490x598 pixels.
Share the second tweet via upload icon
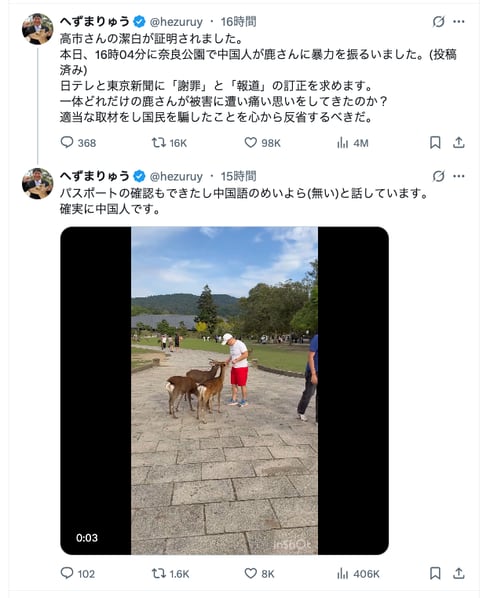click(x=459, y=573)
